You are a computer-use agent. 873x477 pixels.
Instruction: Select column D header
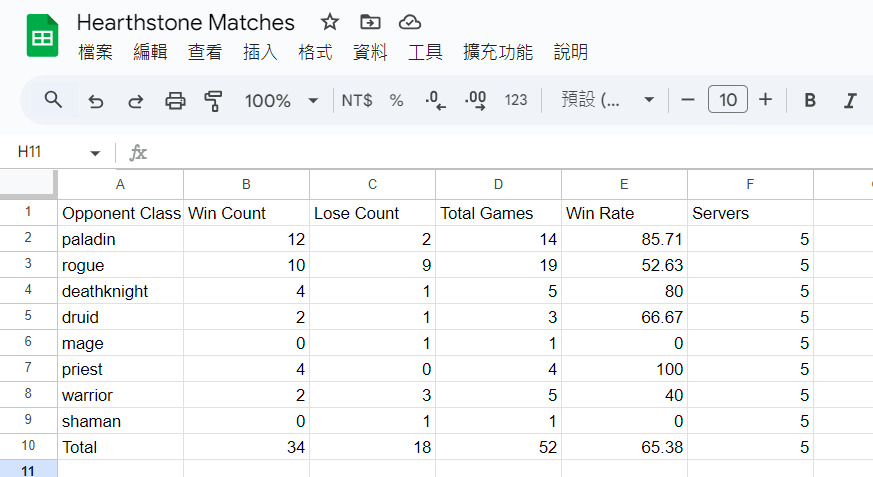pyautogui.click(x=498, y=185)
